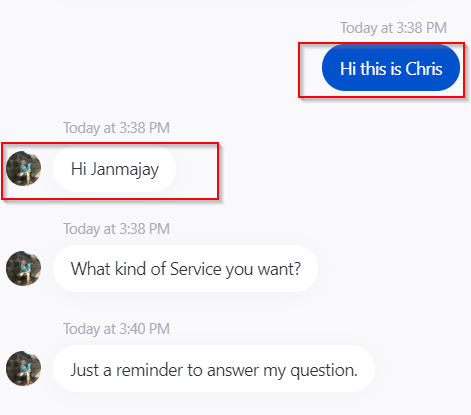This screenshot has height=415, width=471.
Task: Click the 'Hi Janmajay' message bubble
Action: pos(114,169)
